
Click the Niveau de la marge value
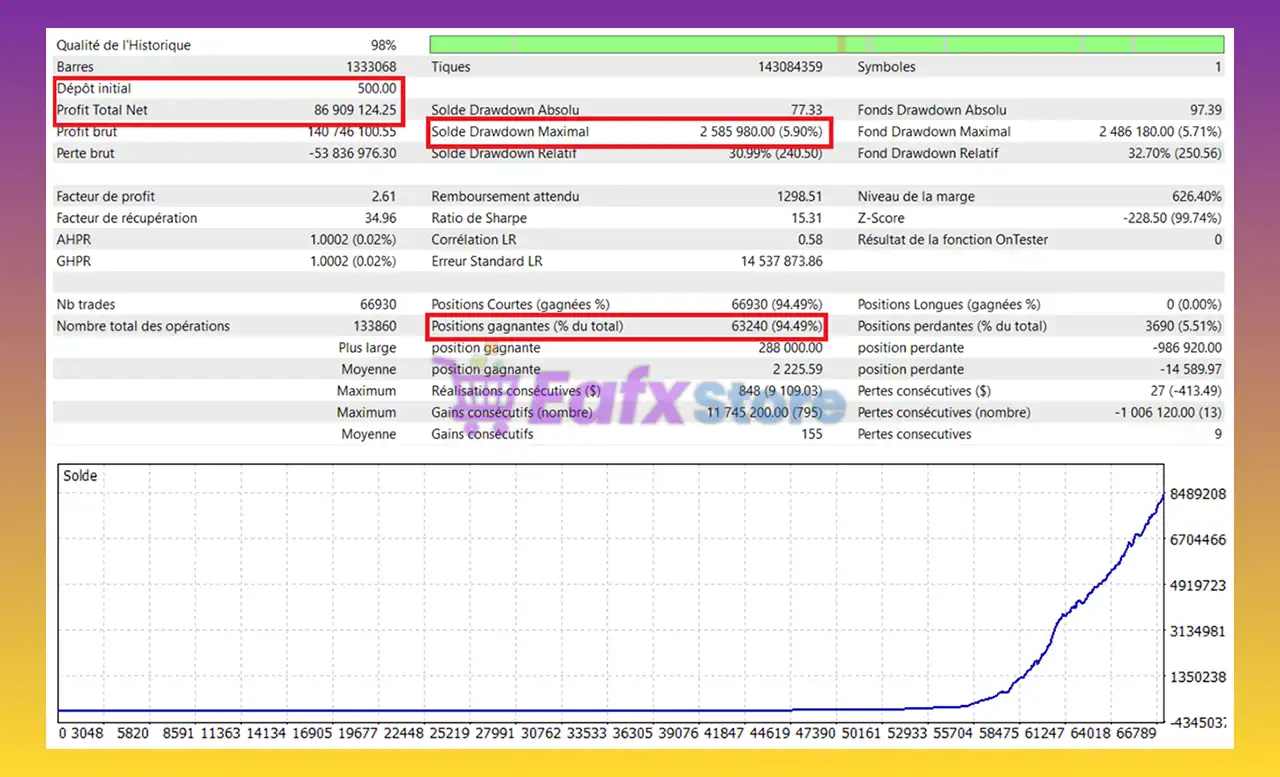click(1196, 197)
